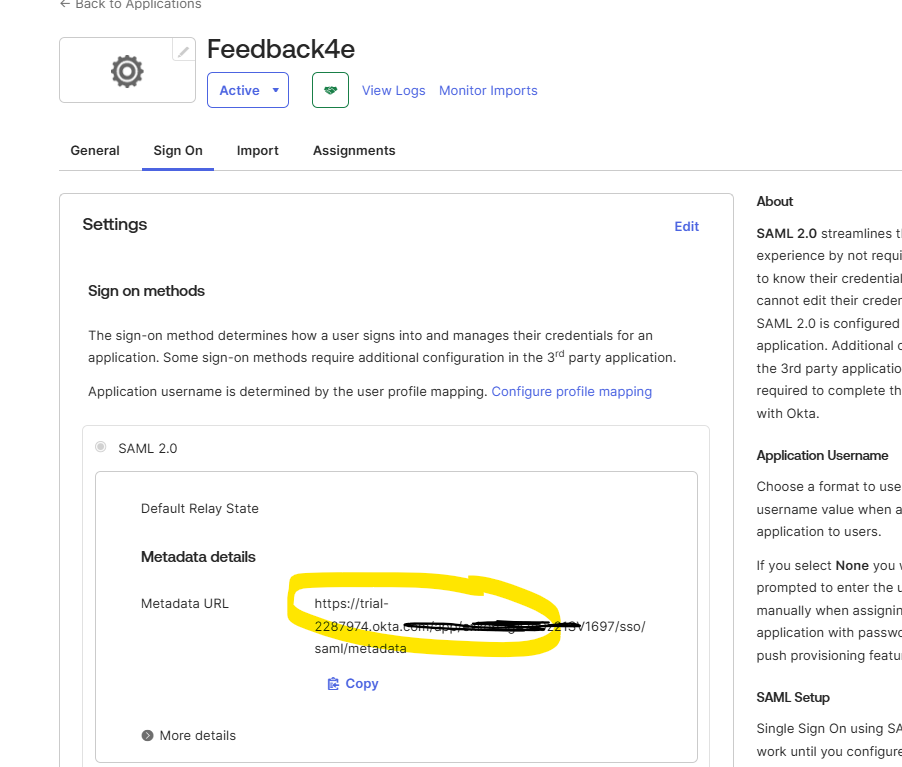902x767 pixels.
Task: Click Configure profile mapping link
Action: click(x=571, y=391)
